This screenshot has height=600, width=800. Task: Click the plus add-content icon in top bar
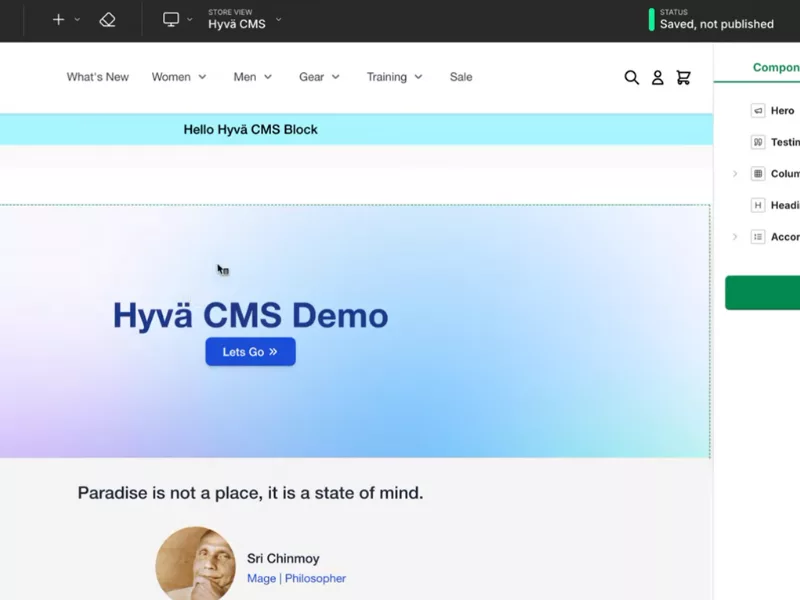click(58, 19)
